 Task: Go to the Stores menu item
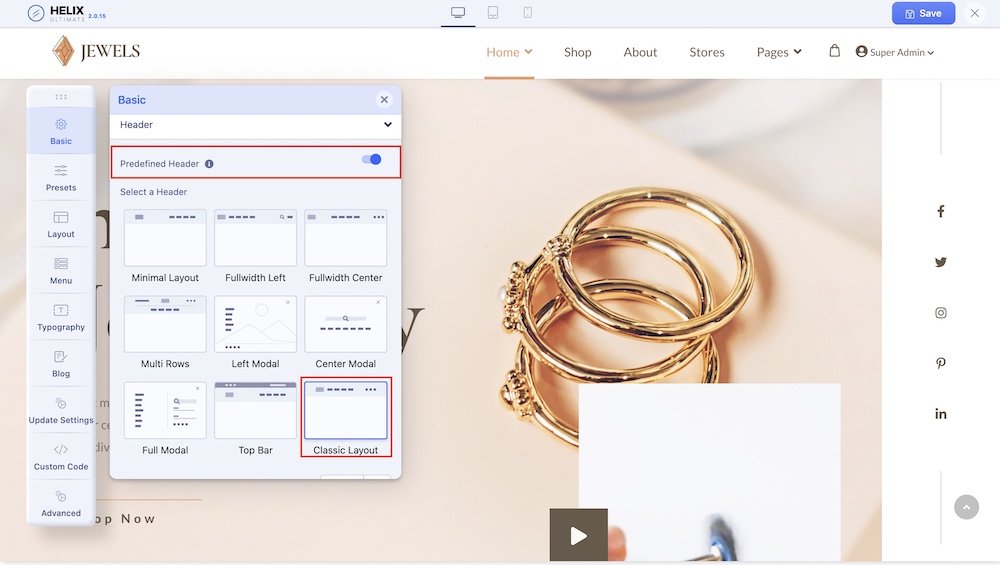pyautogui.click(x=706, y=52)
